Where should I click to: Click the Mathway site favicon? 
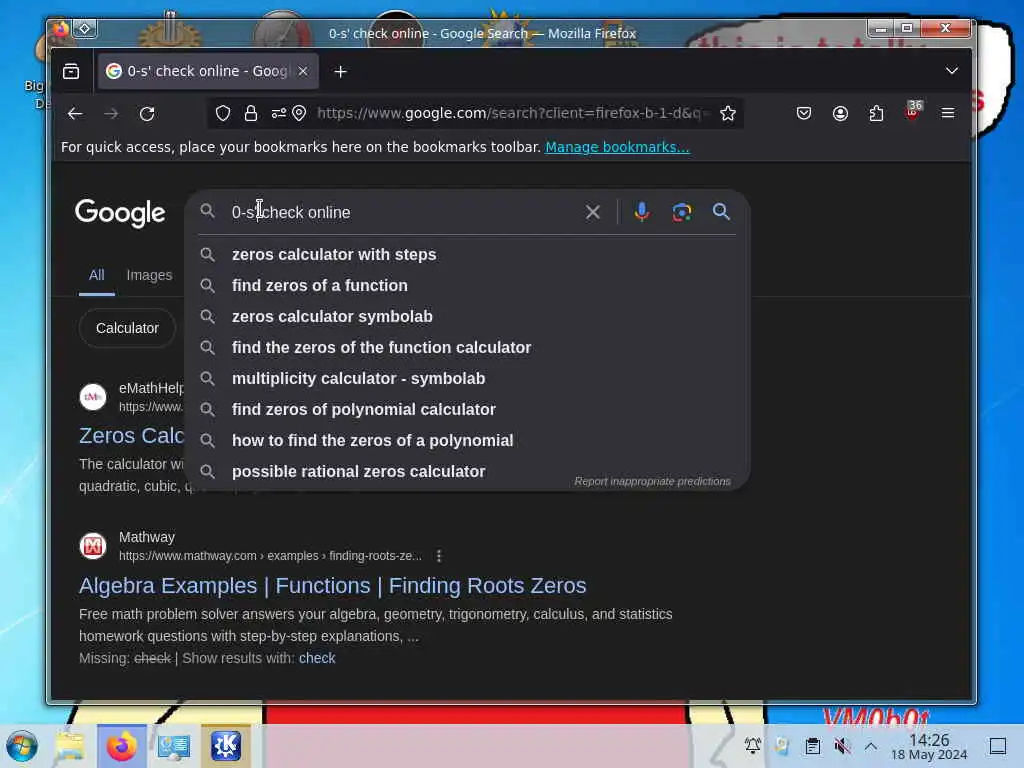[x=93, y=546]
